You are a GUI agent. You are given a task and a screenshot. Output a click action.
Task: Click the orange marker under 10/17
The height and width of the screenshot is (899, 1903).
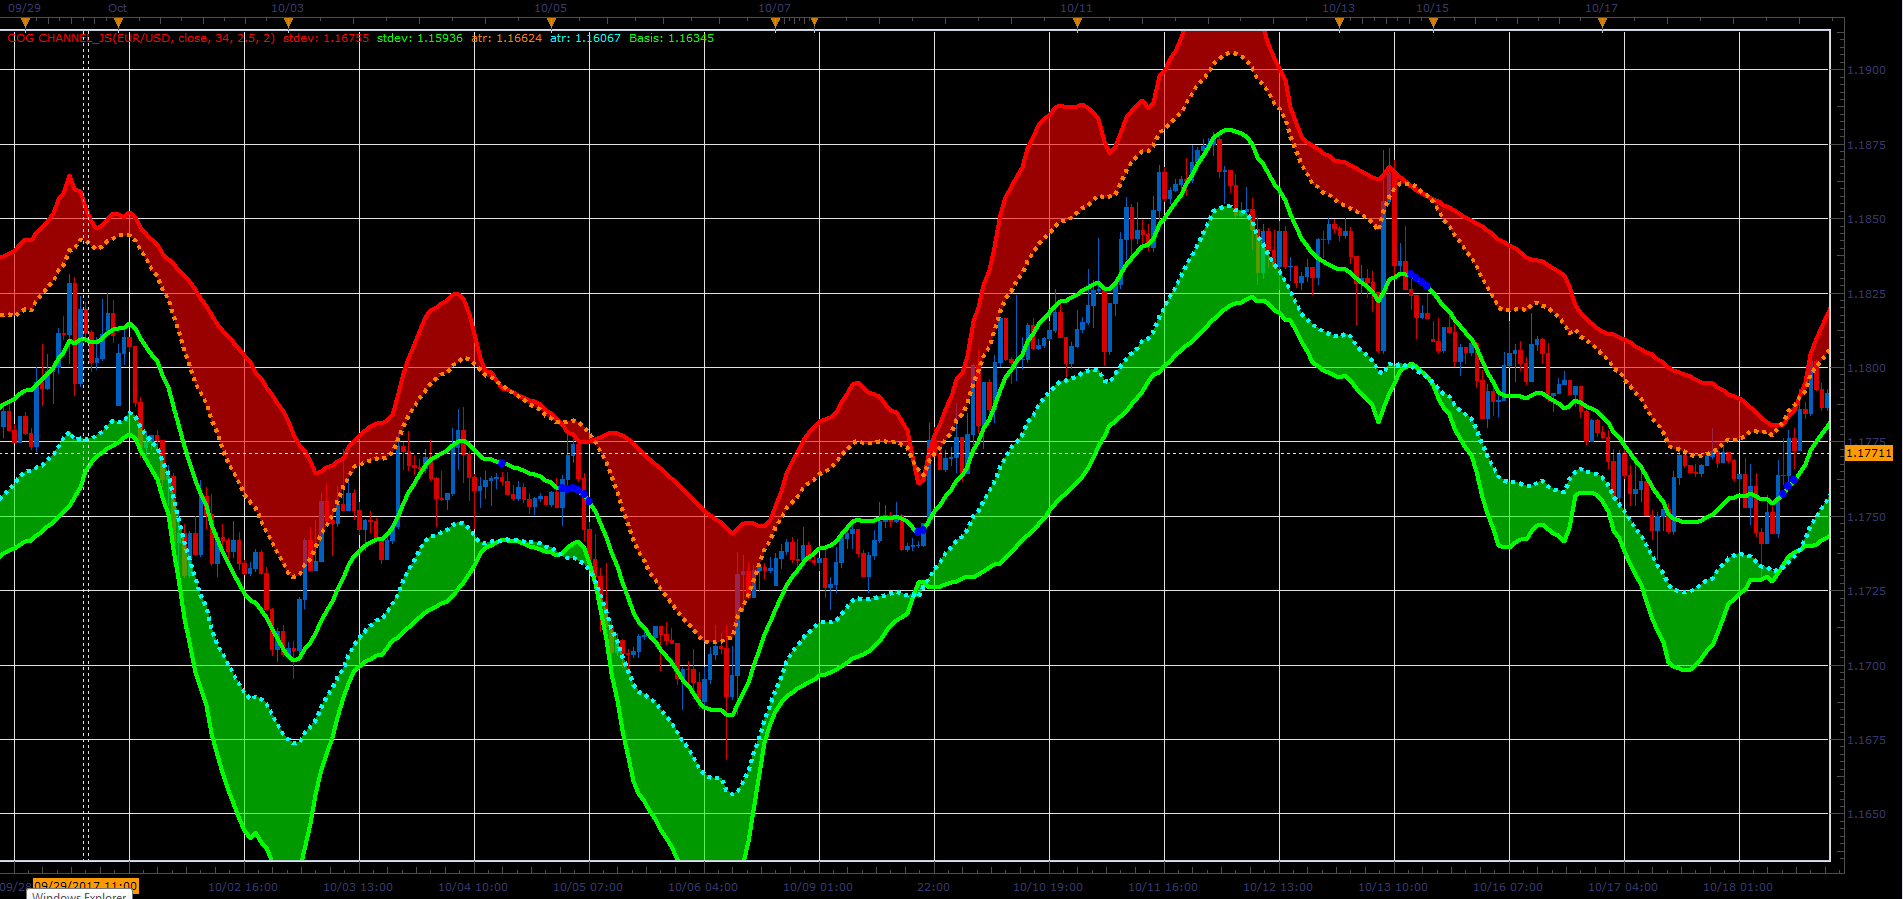(1601, 22)
